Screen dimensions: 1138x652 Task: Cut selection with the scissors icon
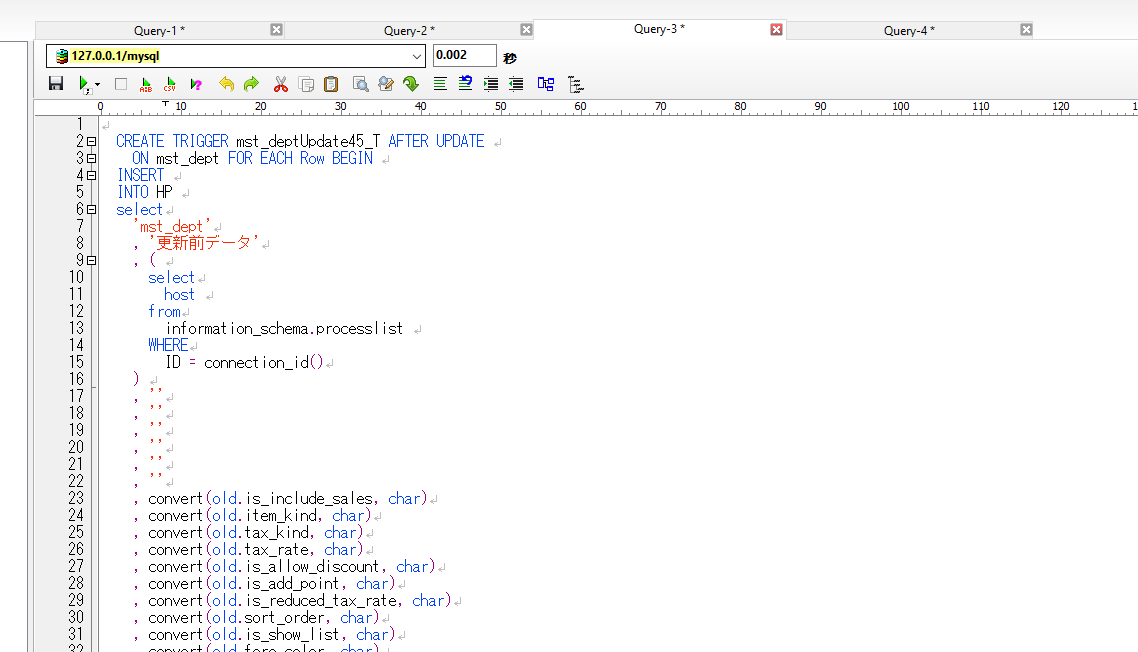click(281, 84)
